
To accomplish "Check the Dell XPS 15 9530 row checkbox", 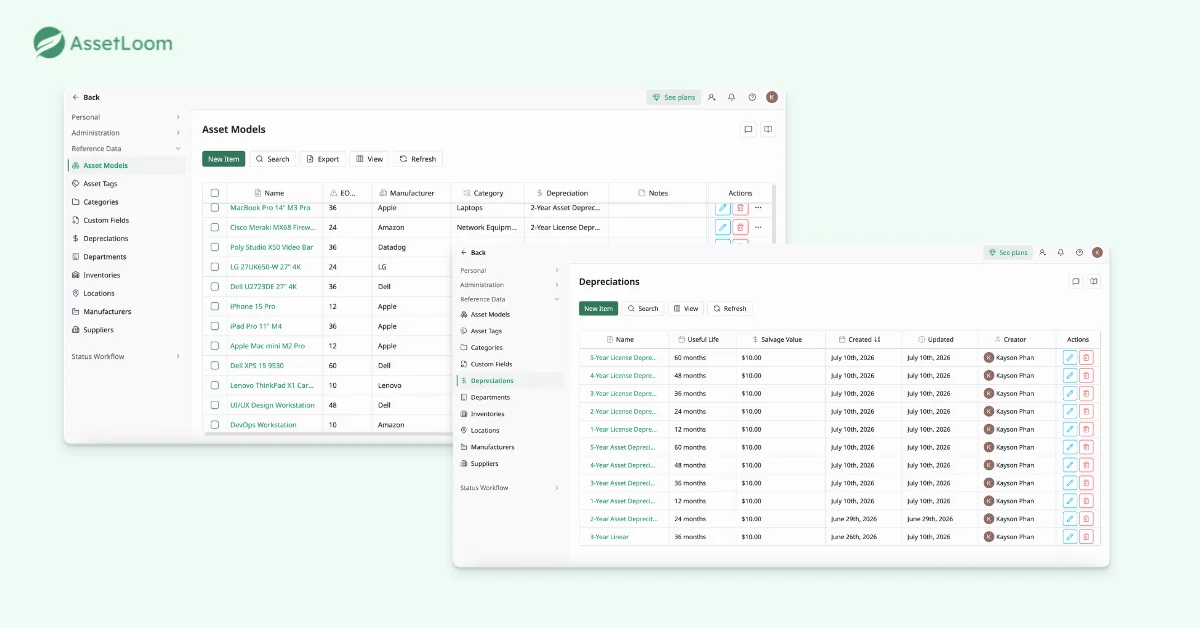I will coord(215,365).
